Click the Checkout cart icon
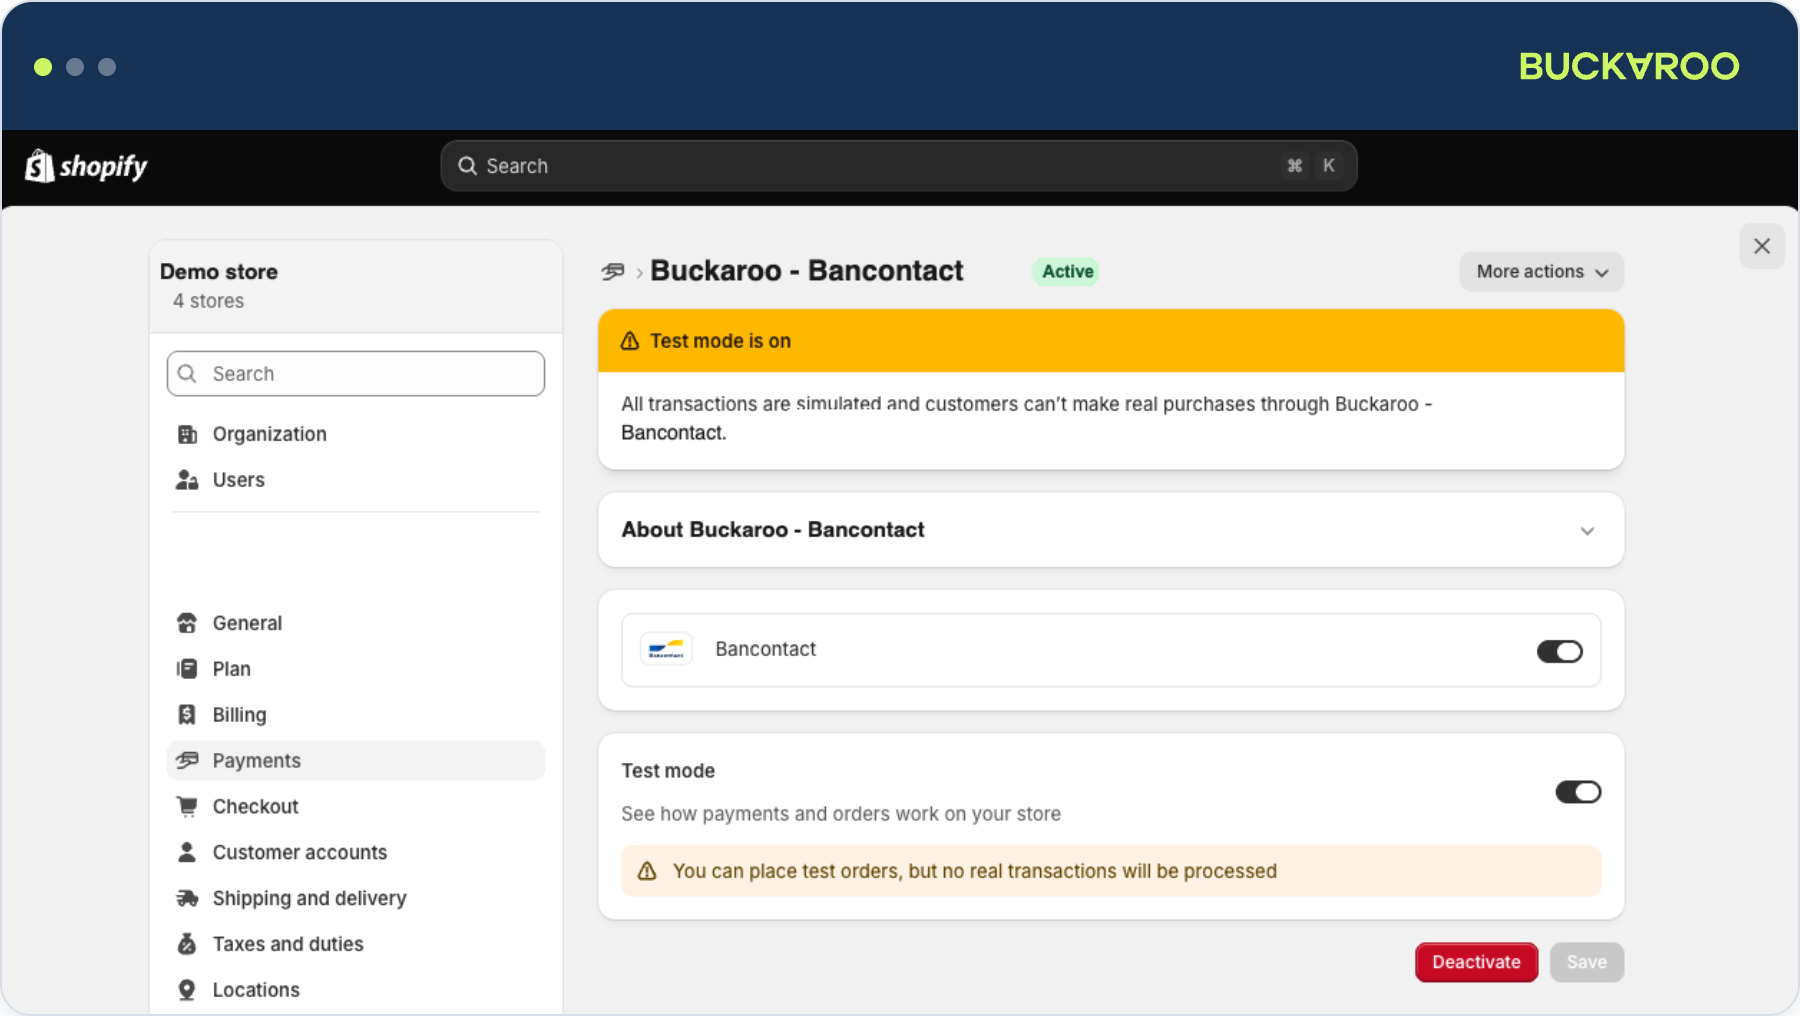Viewport: 1800px width, 1016px height. pos(187,806)
